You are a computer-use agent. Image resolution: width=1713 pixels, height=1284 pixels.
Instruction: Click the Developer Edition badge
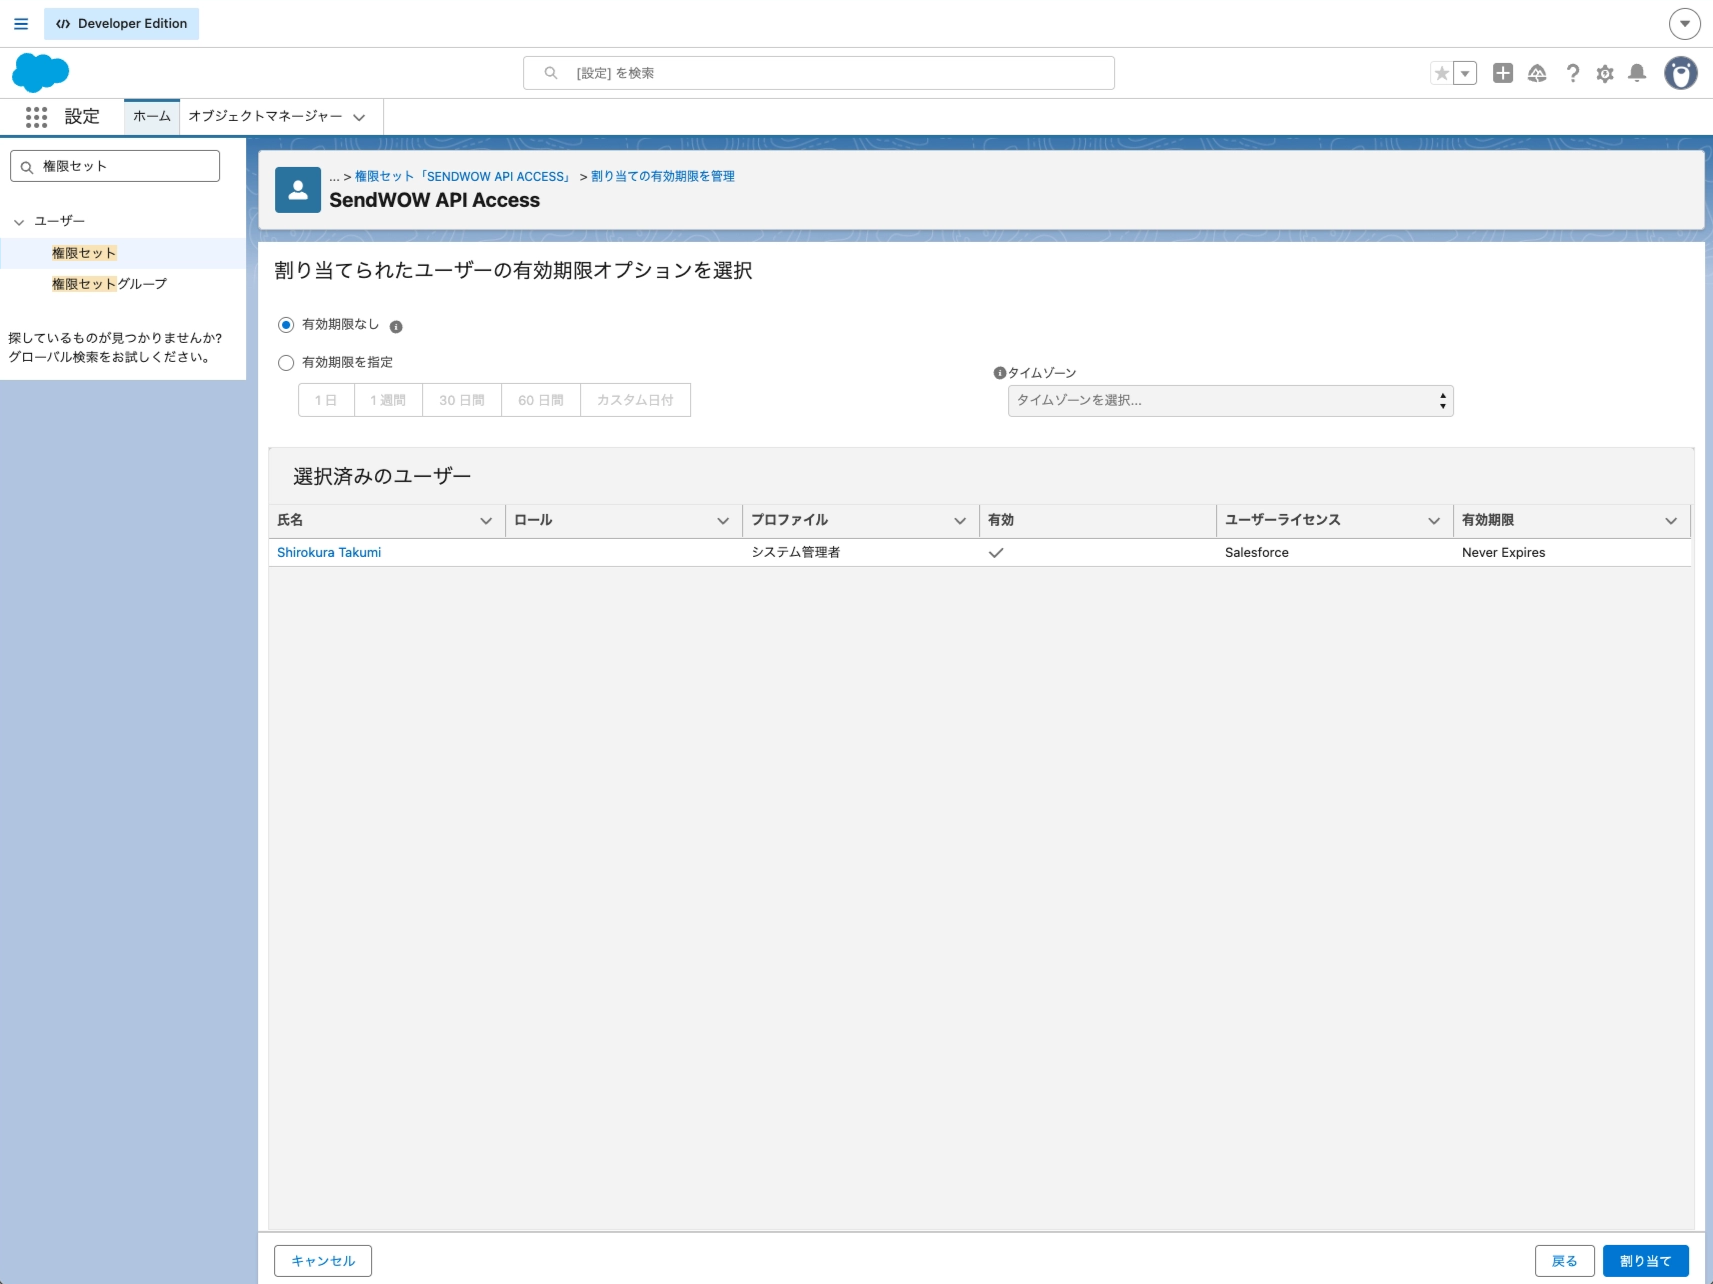pyautogui.click(x=121, y=23)
